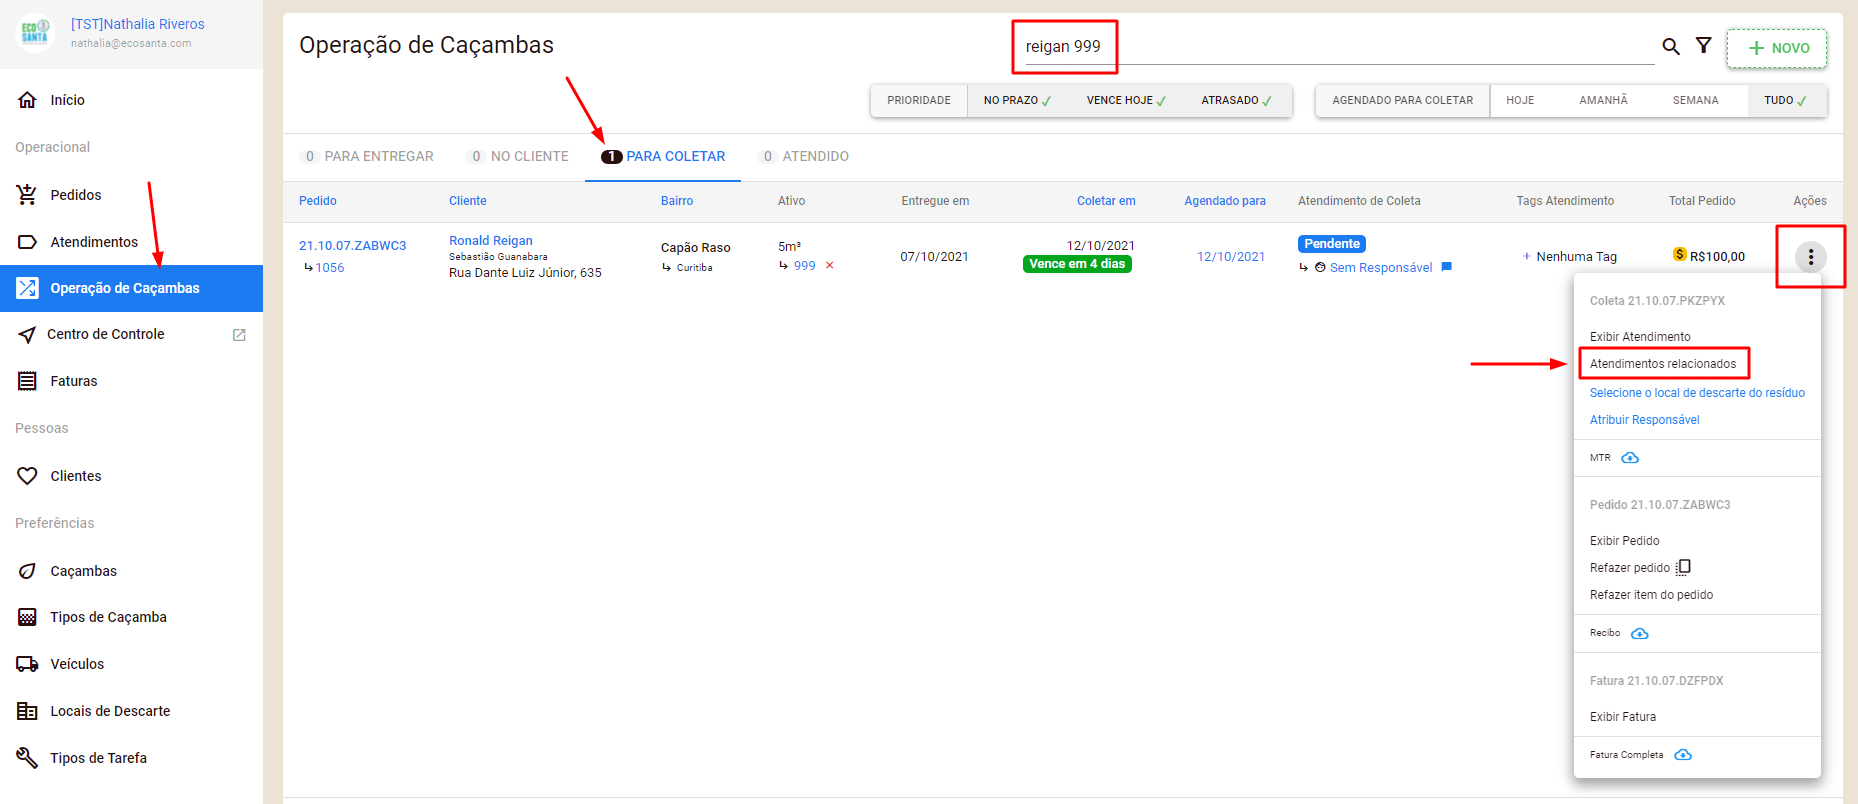Toggle the NO PRAZO filter
Screen dimensions: 1858x804
pos(1016,101)
